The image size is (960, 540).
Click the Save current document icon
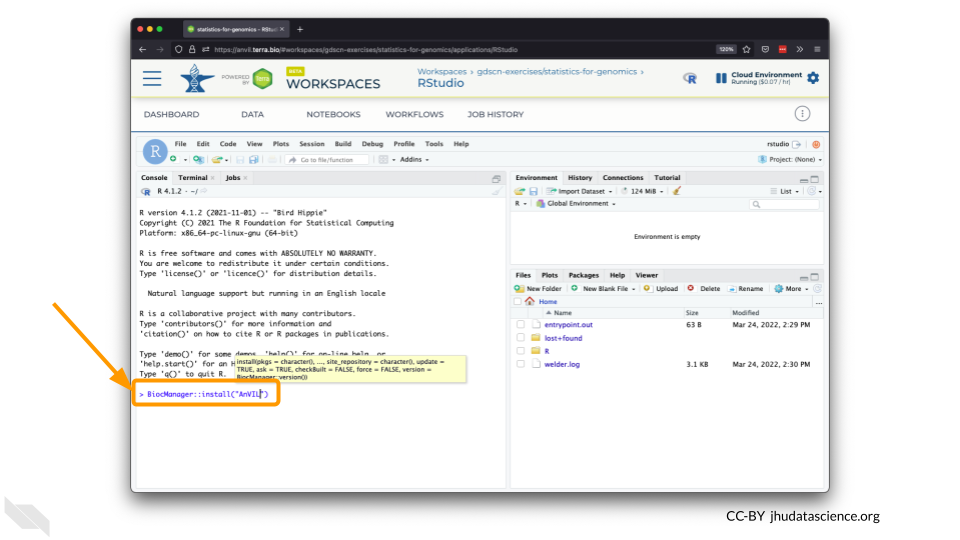tap(240, 160)
